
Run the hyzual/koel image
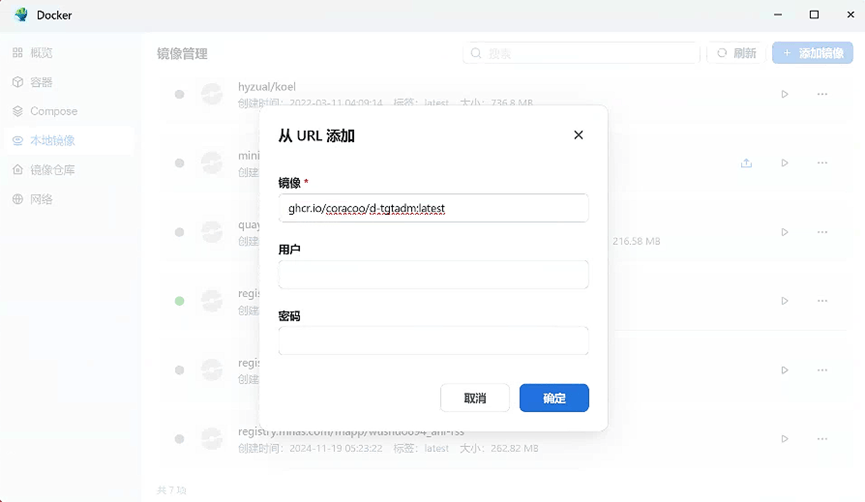(x=784, y=94)
